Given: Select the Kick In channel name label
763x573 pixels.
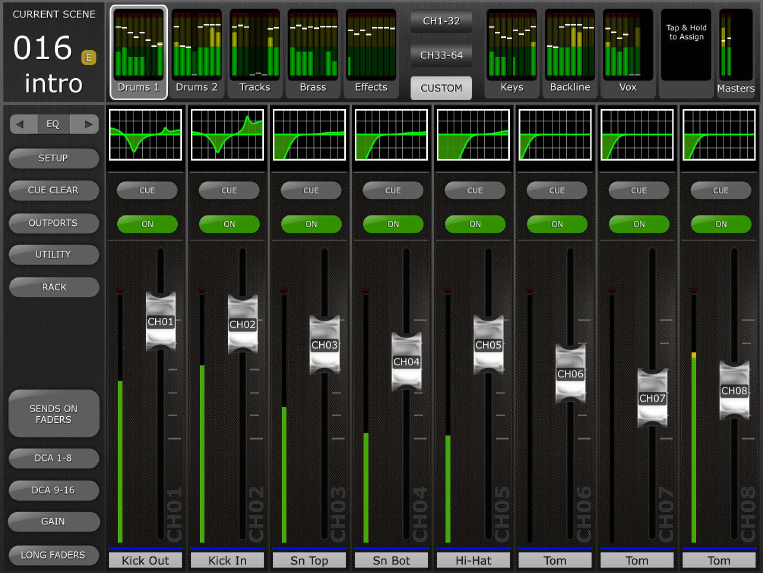Looking at the screenshot, I should 227,560.
